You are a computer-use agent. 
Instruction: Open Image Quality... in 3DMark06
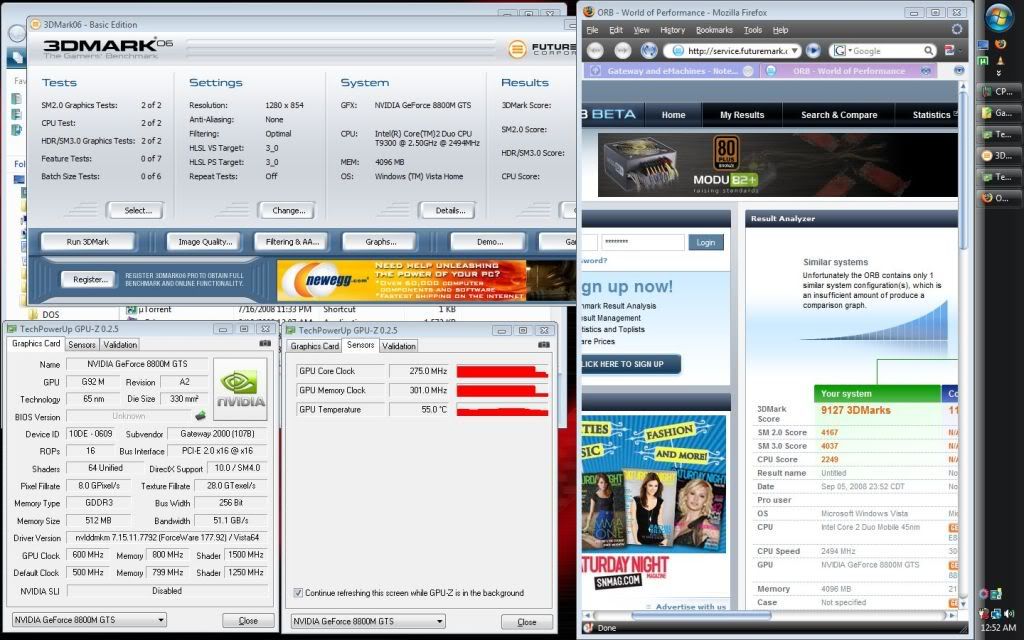click(204, 242)
